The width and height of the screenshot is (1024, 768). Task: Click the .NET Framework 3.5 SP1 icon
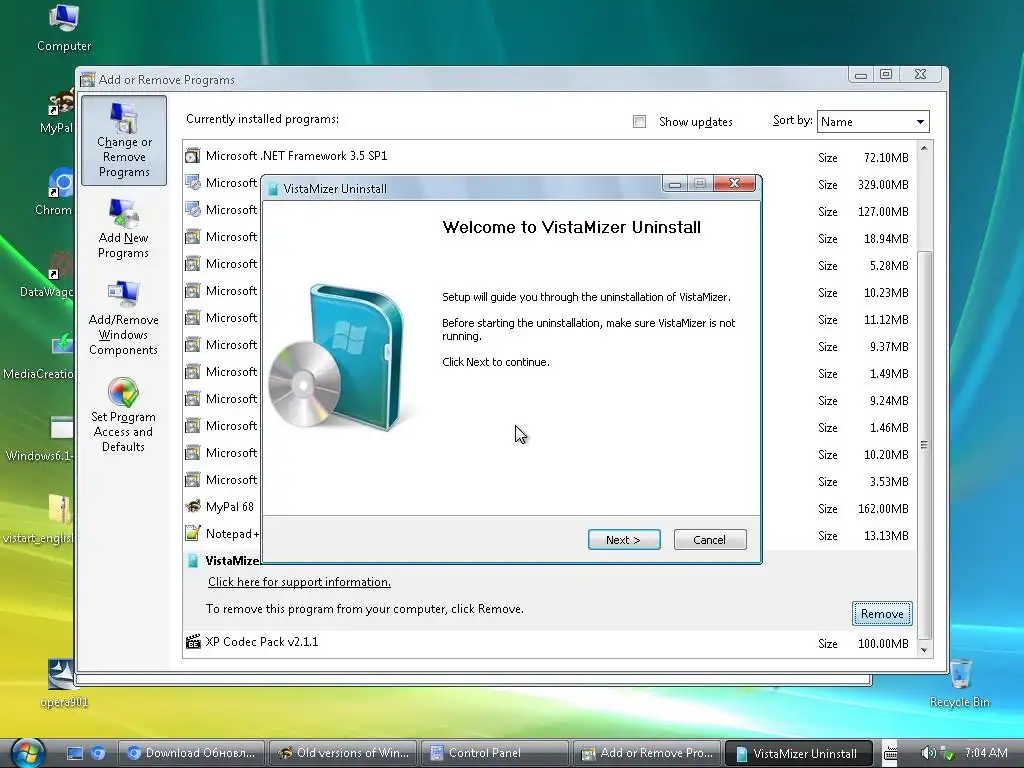click(x=192, y=156)
